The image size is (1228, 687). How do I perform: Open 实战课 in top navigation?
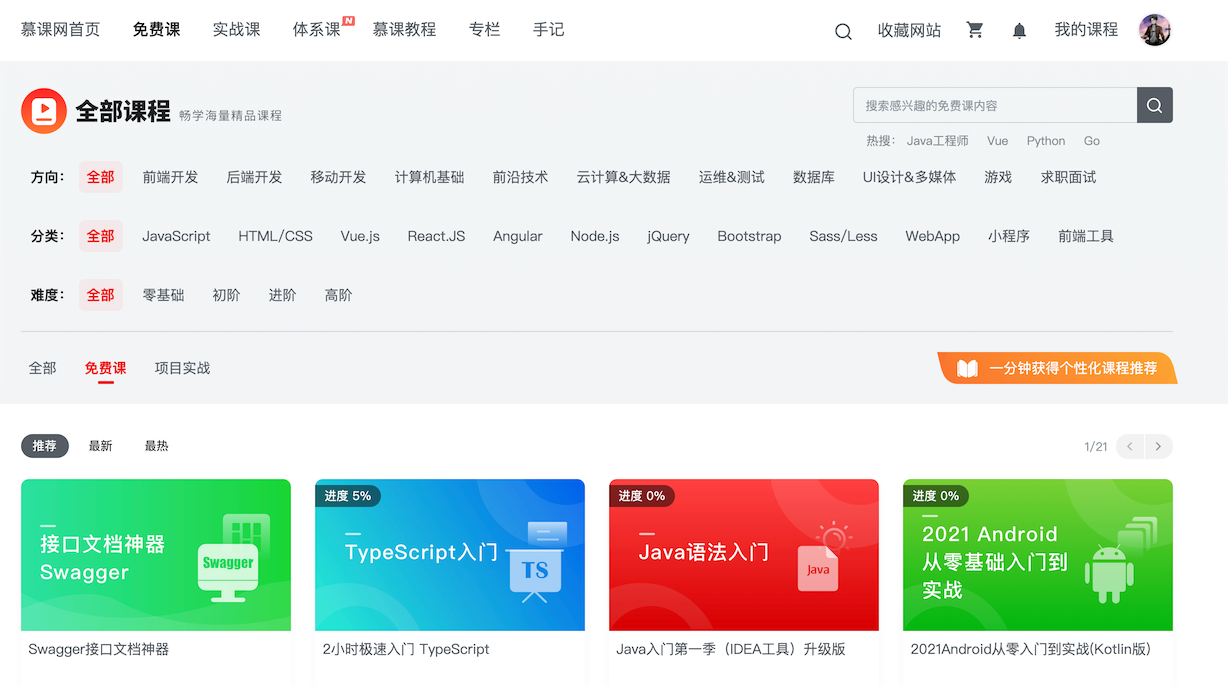[x=237, y=30]
